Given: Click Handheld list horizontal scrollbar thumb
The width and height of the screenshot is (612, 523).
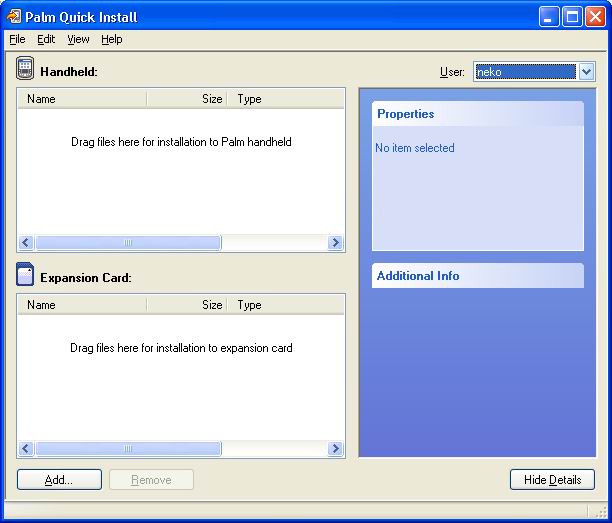Looking at the screenshot, I should click(x=128, y=243).
